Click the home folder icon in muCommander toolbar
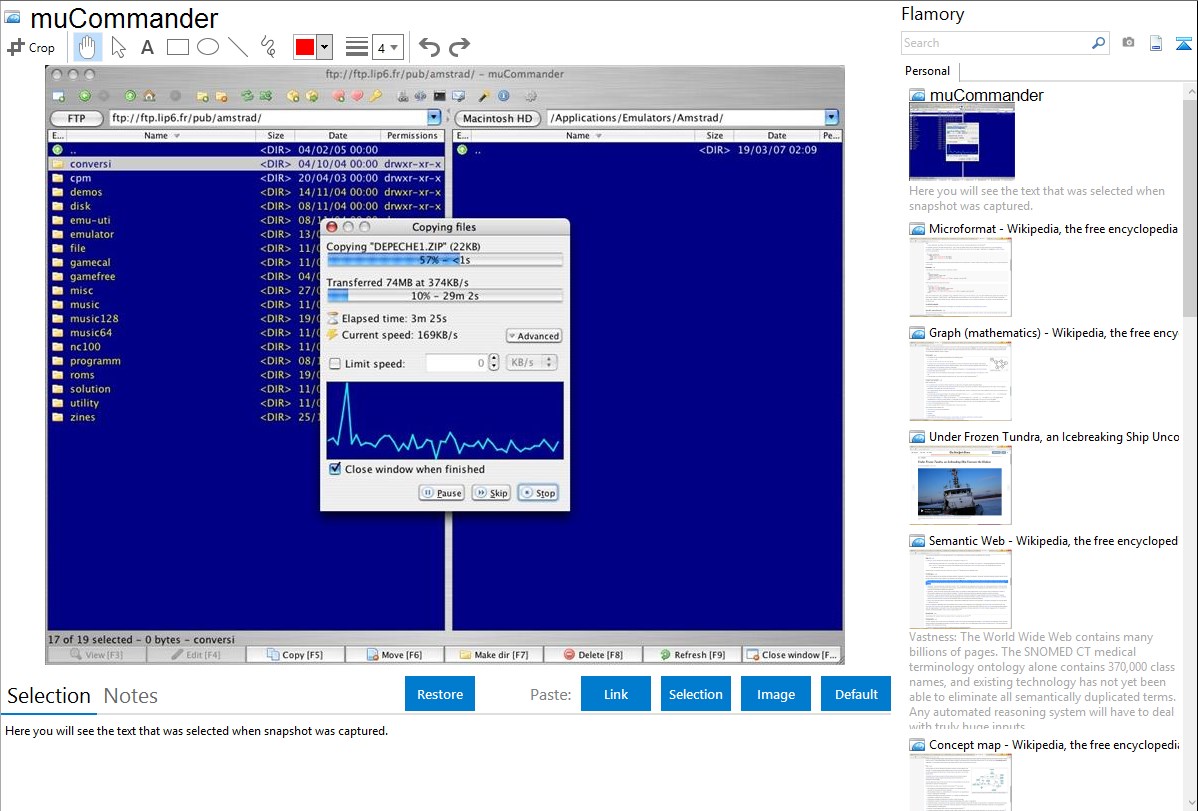1198x811 pixels. [150, 96]
